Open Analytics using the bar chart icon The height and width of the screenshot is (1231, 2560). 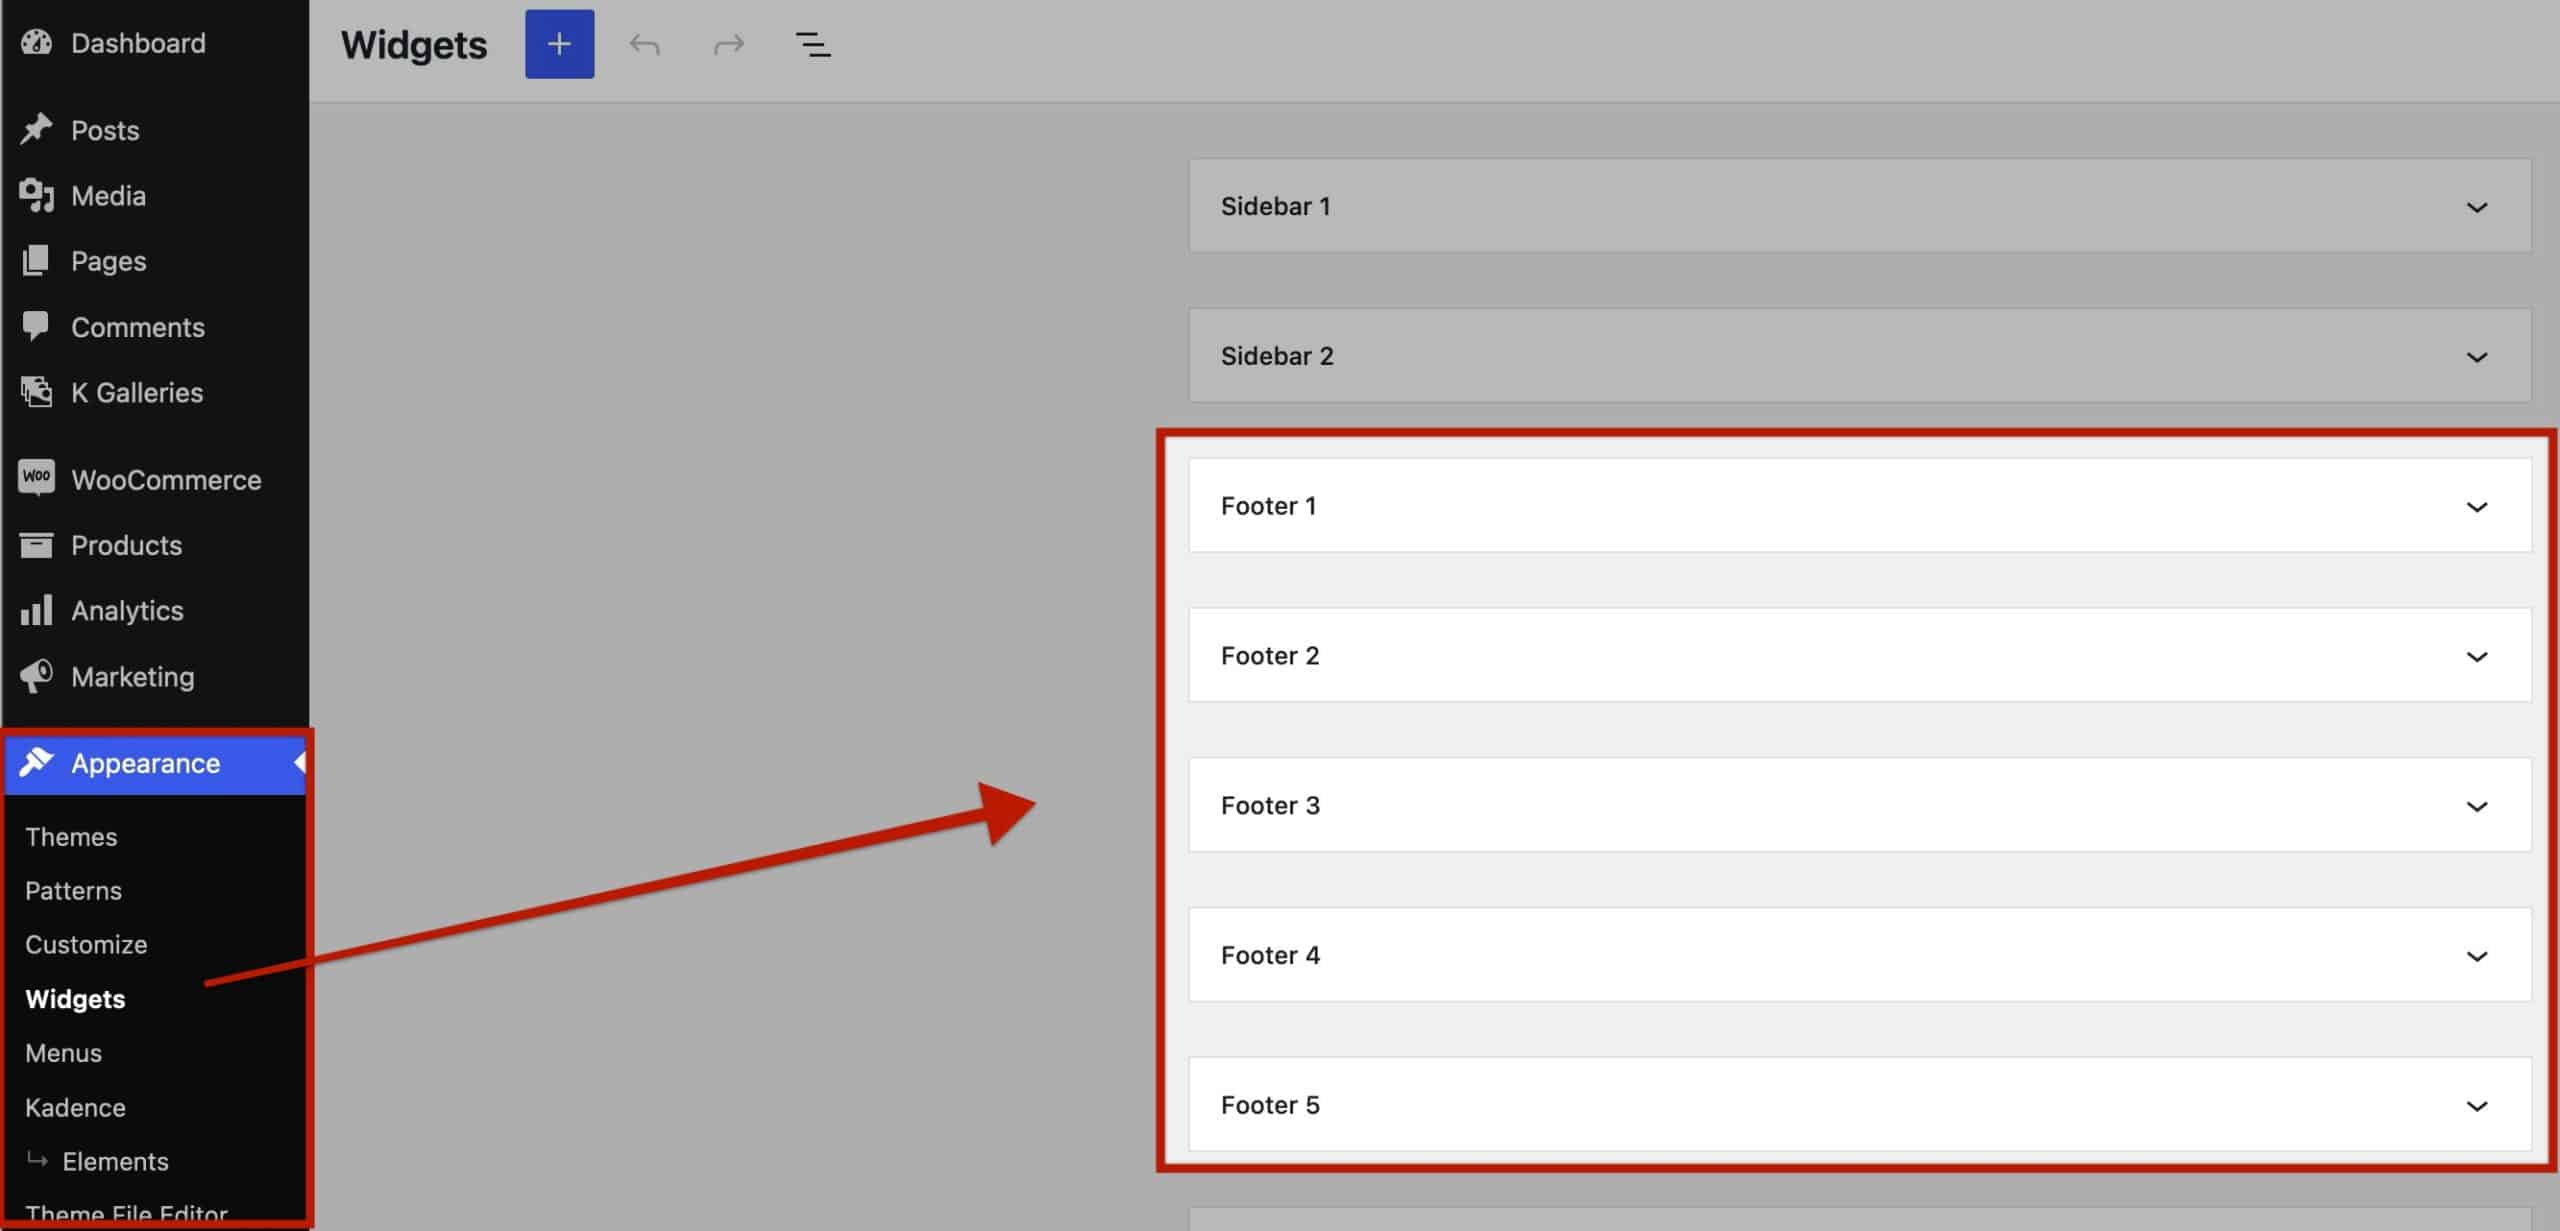point(37,610)
